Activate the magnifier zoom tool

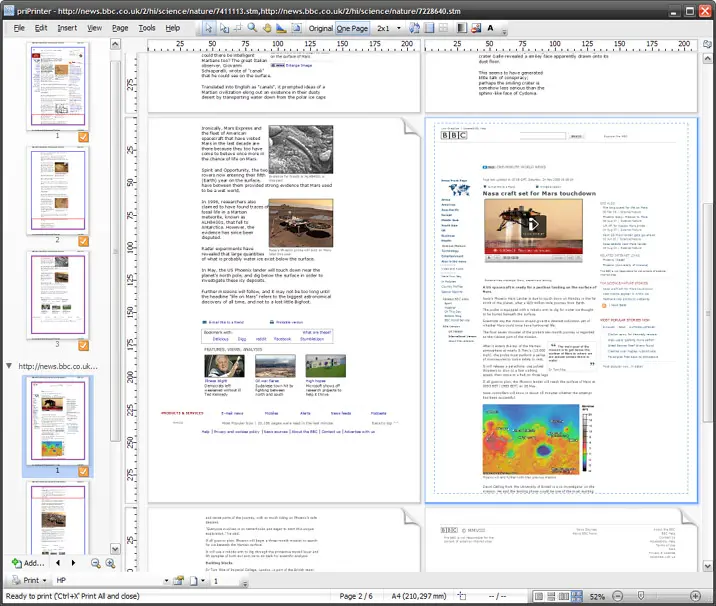(254, 28)
